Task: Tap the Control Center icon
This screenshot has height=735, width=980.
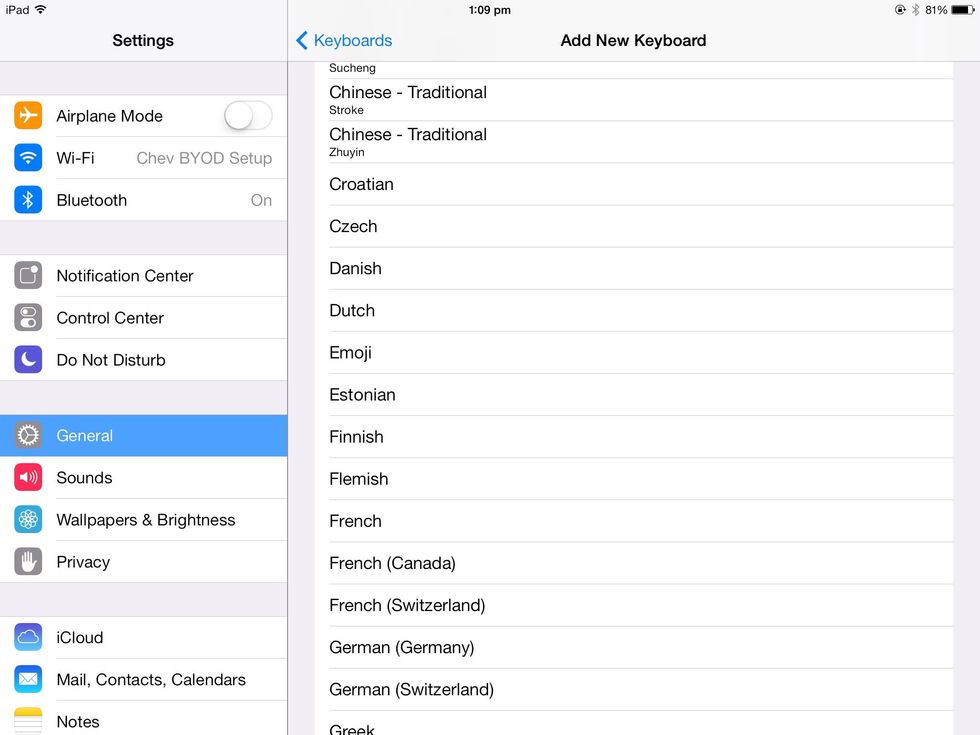Action: pos(28,318)
